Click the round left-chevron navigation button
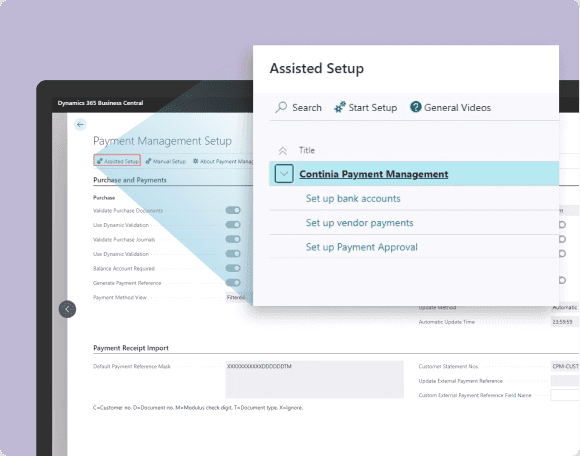The height and width of the screenshot is (456, 580). click(x=67, y=309)
